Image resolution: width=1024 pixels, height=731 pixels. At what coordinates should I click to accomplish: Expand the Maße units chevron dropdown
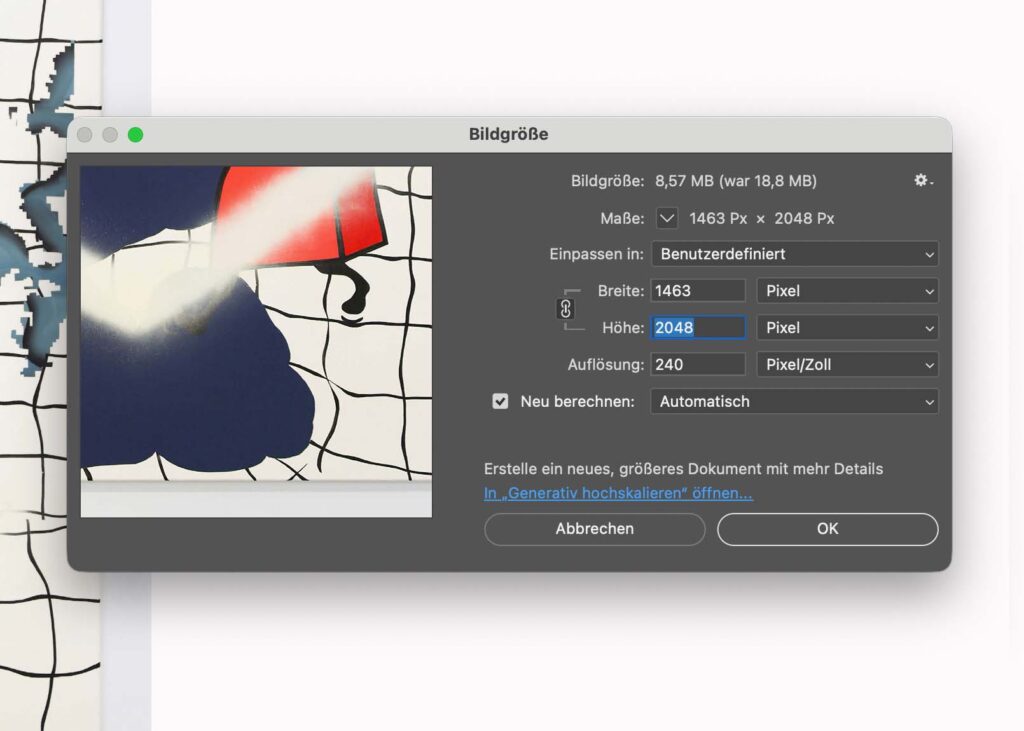667,218
